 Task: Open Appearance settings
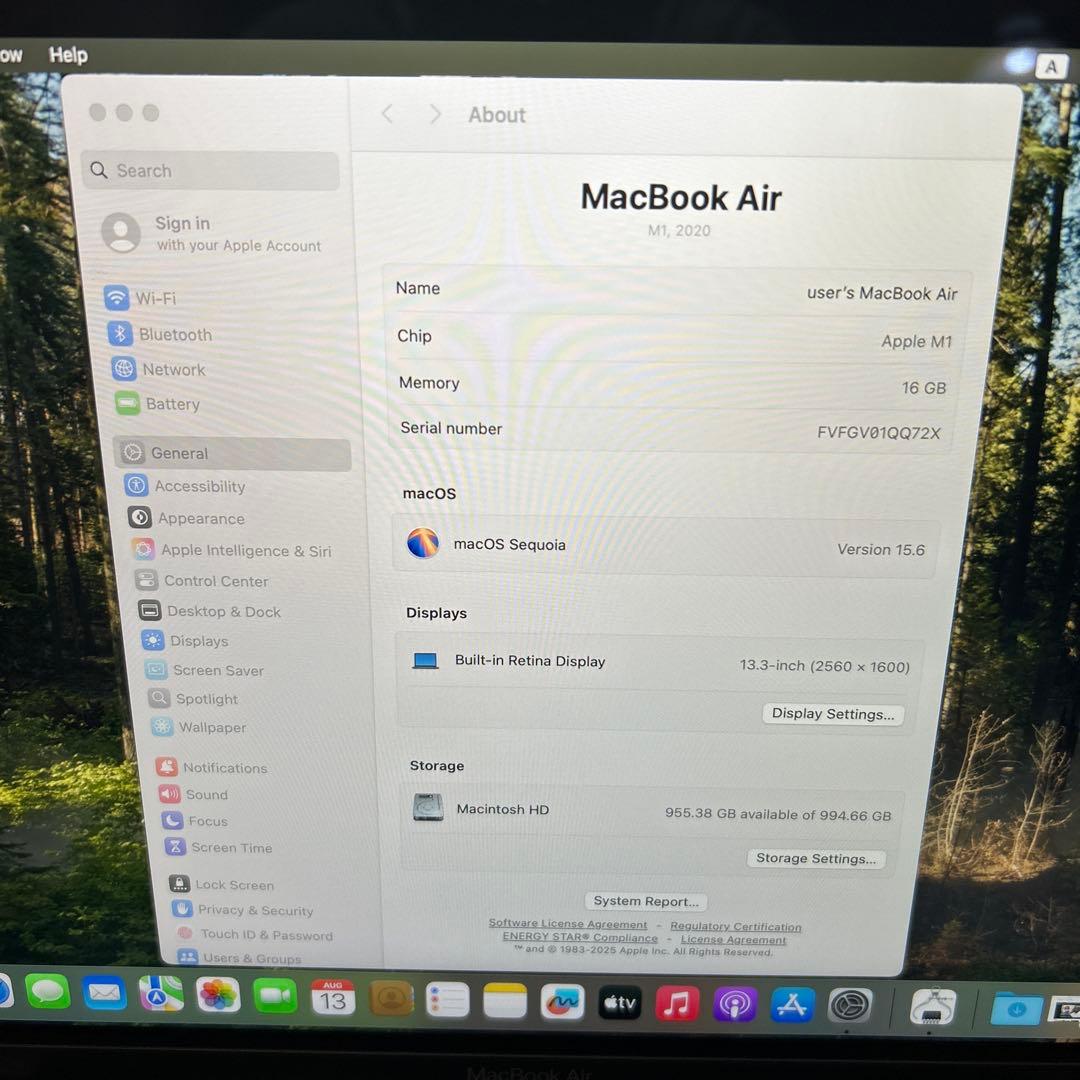click(186, 518)
